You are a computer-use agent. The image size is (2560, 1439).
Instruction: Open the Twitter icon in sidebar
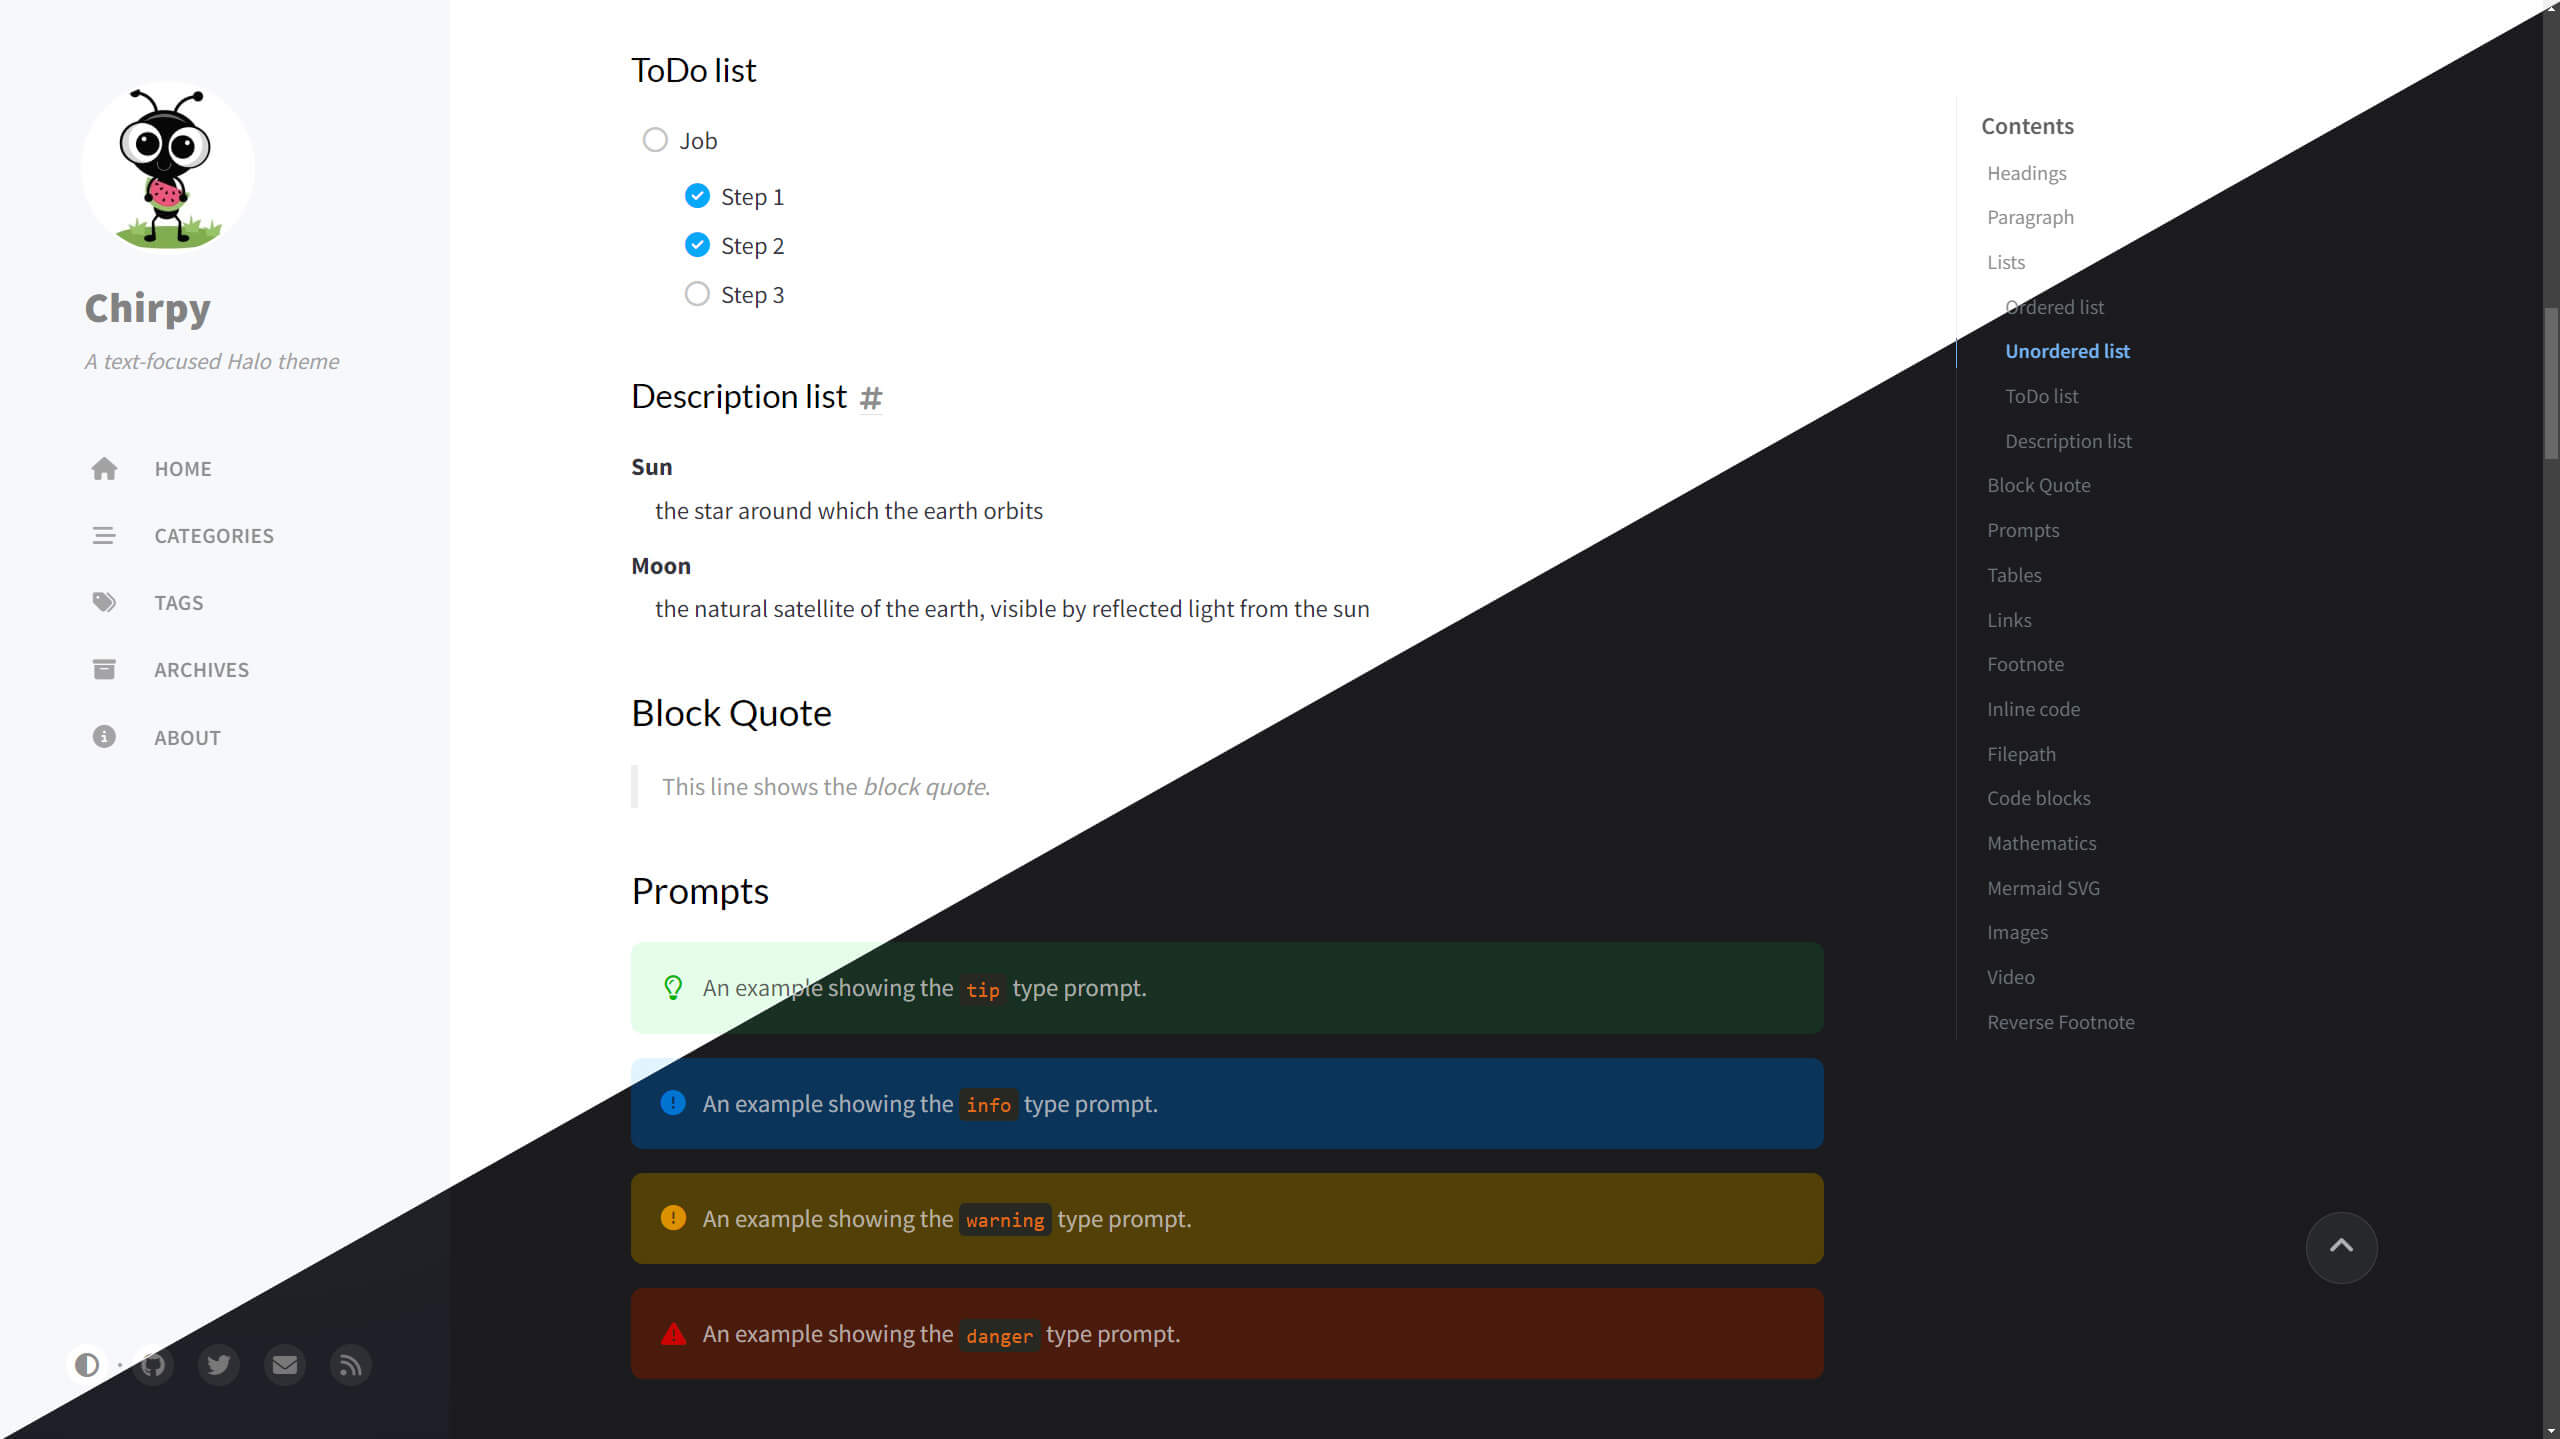click(x=219, y=1365)
